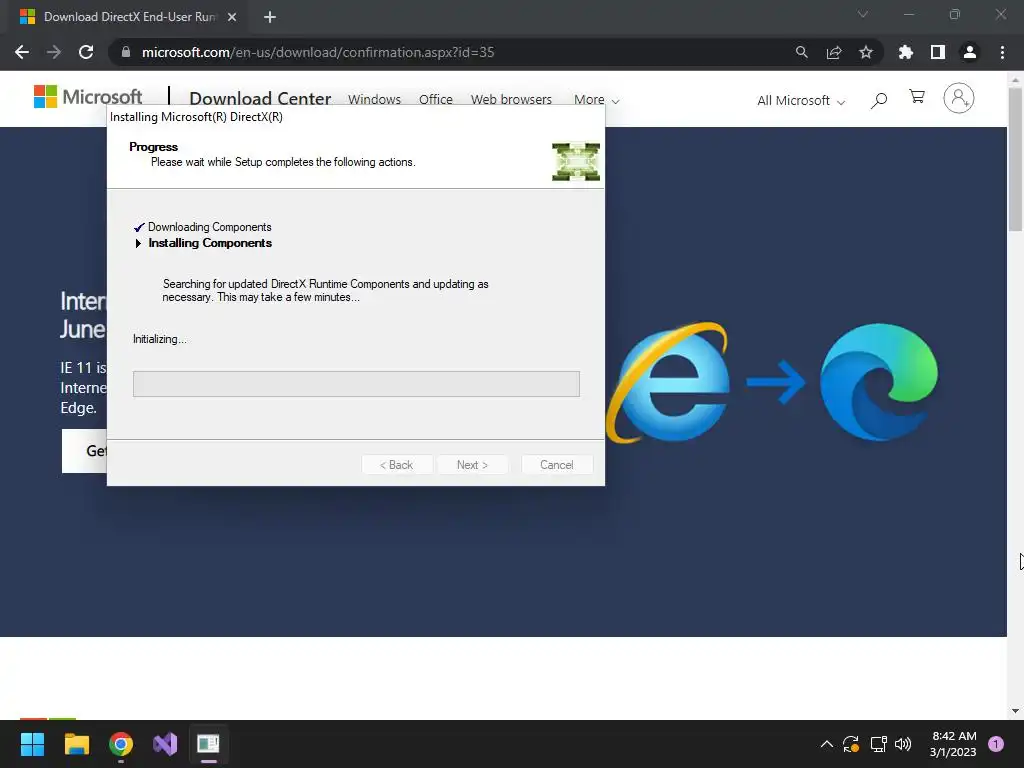
Task: Click the Cancel button in DirectX installer
Action: [x=557, y=465]
